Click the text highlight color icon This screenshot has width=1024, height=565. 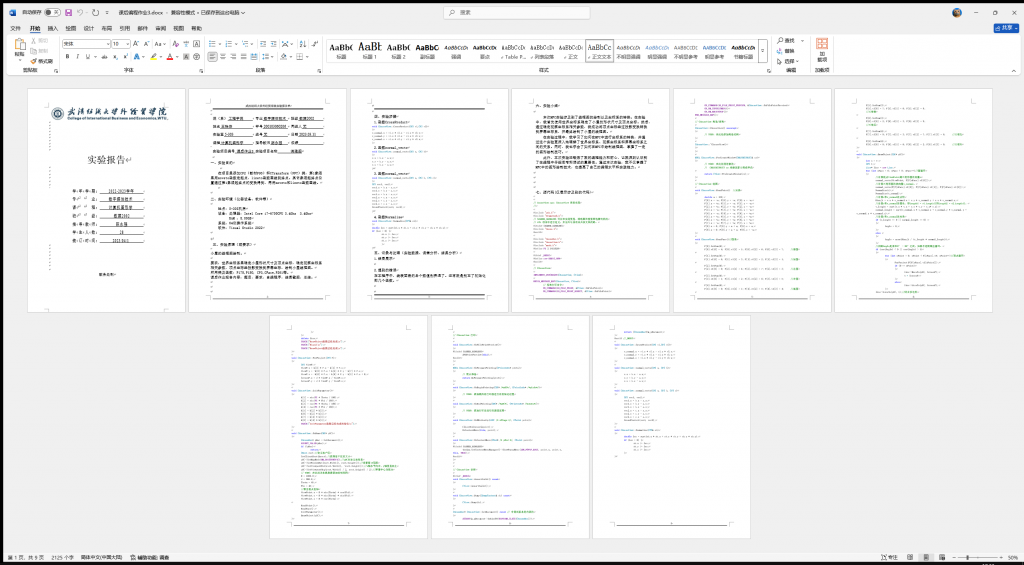pos(153,57)
